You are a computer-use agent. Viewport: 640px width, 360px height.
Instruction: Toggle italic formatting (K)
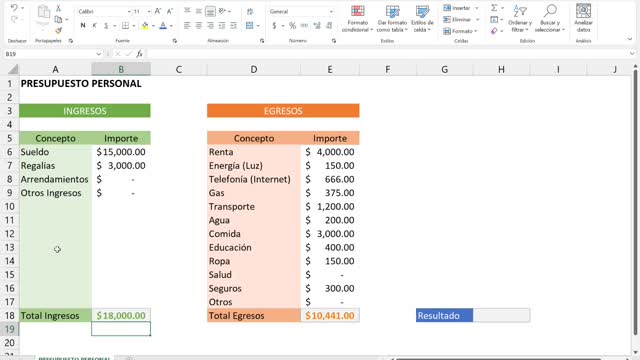click(x=94, y=26)
